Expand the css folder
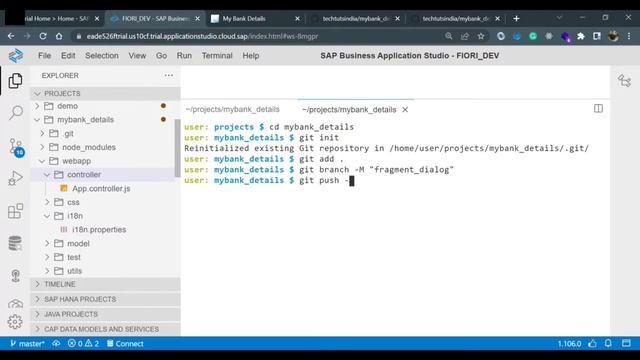 point(47,202)
